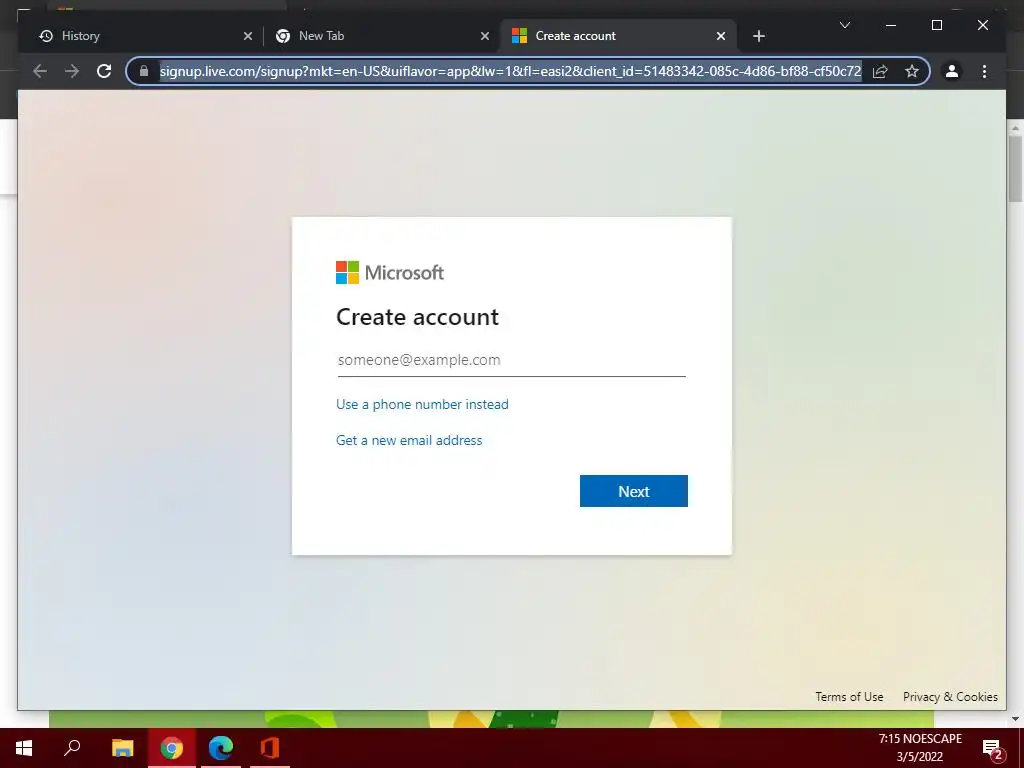This screenshot has height=768, width=1024.
Task: Click the Microsoft logo
Action: click(390, 272)
